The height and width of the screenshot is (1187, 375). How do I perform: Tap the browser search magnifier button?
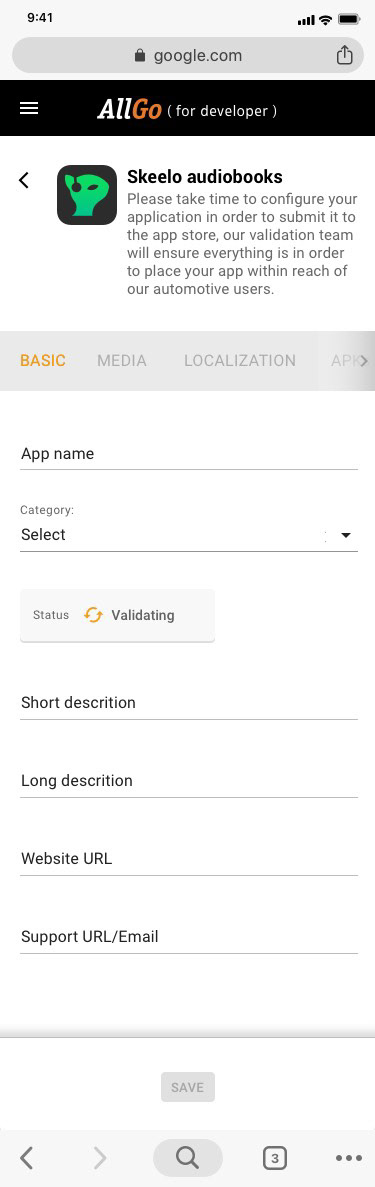click(188, 1157)
